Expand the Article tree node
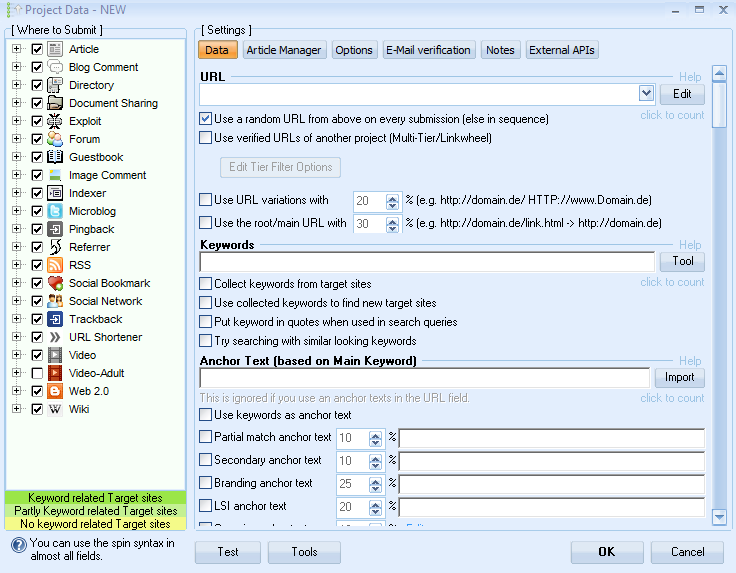The image size is (736, 573). [x=16, y=49]
